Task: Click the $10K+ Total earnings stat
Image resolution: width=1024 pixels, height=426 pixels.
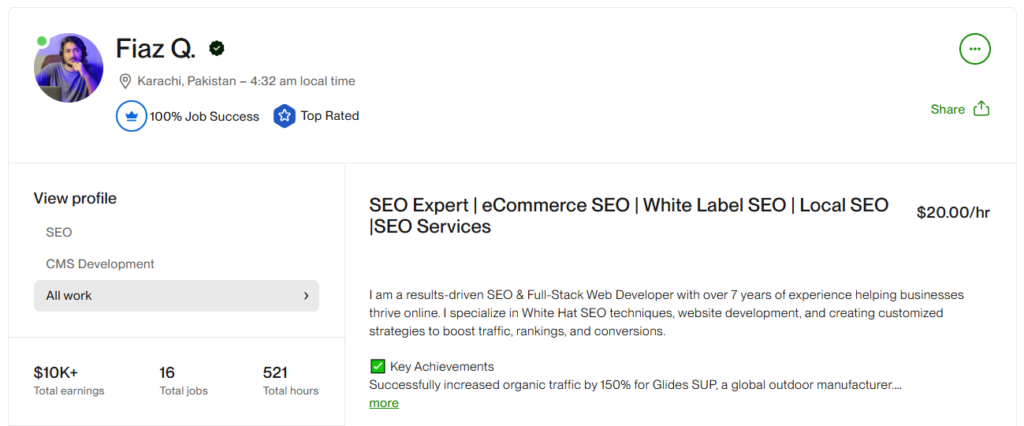Action: click(69, 381)
